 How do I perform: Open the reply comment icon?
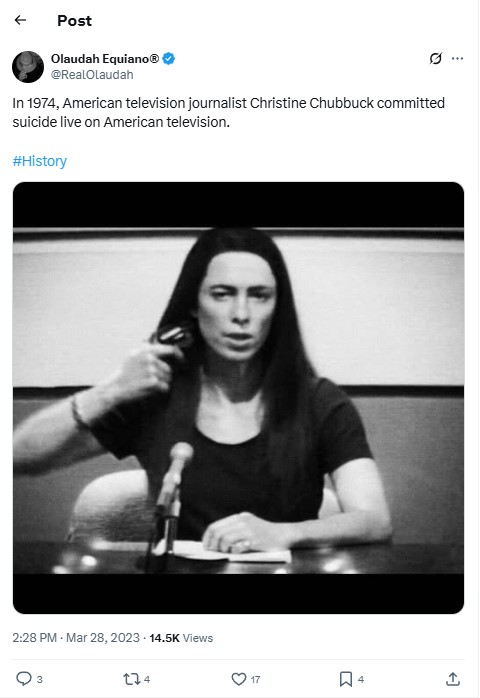pos(24,678)
